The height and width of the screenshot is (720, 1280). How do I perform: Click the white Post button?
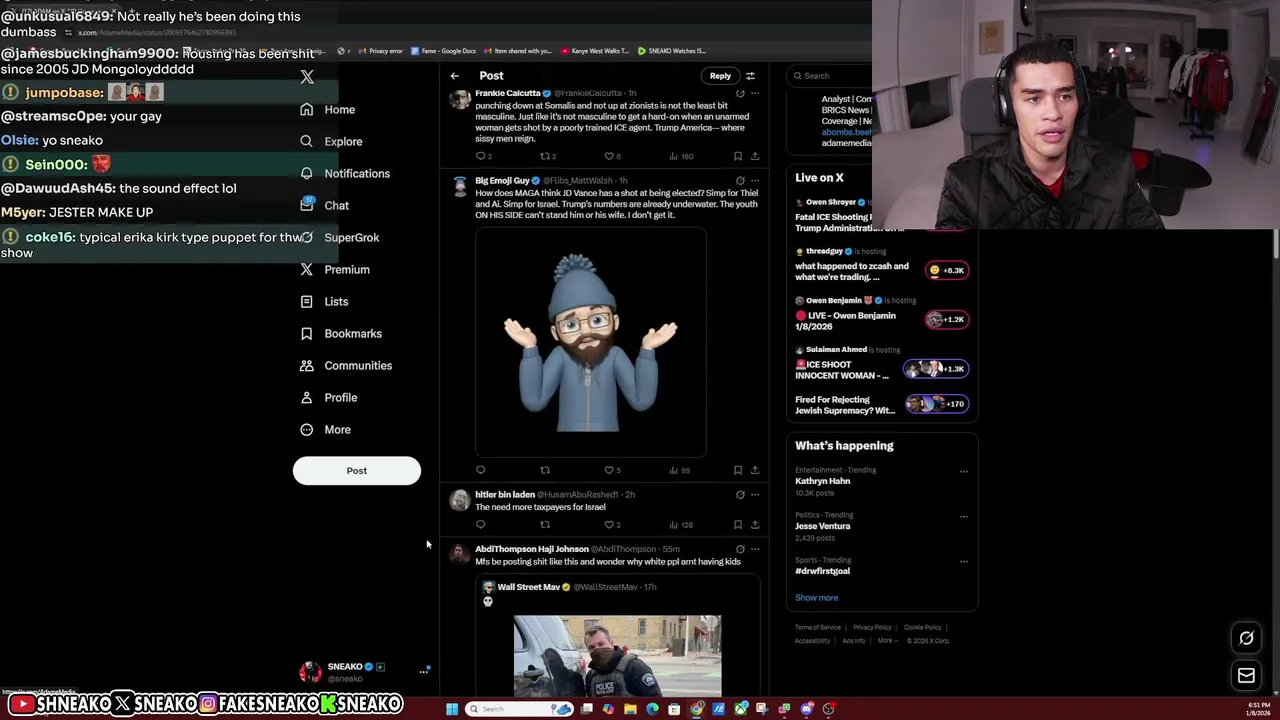coord(357,470)
